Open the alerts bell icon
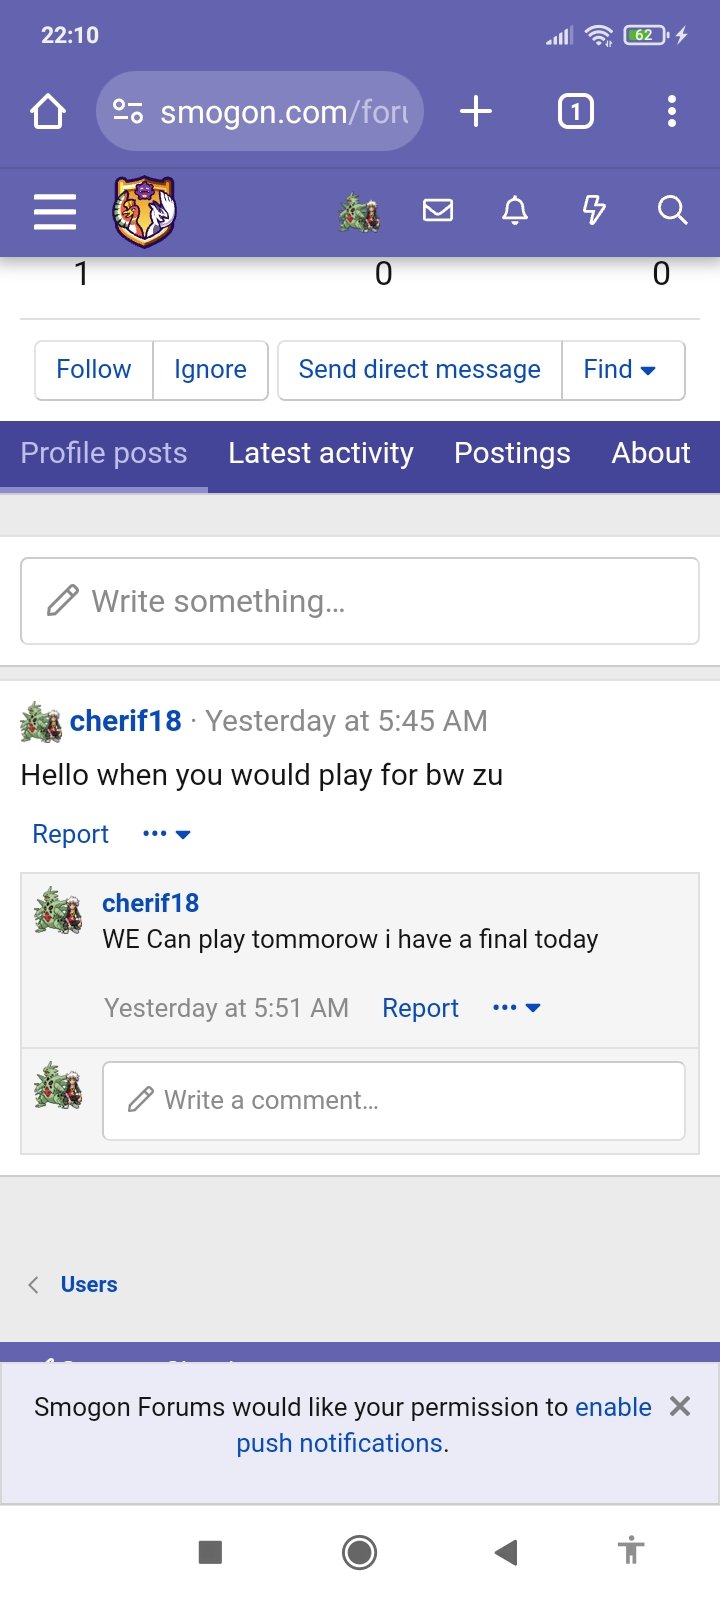The width and height of the screenshot is (720, 1600). coord(515,210)
